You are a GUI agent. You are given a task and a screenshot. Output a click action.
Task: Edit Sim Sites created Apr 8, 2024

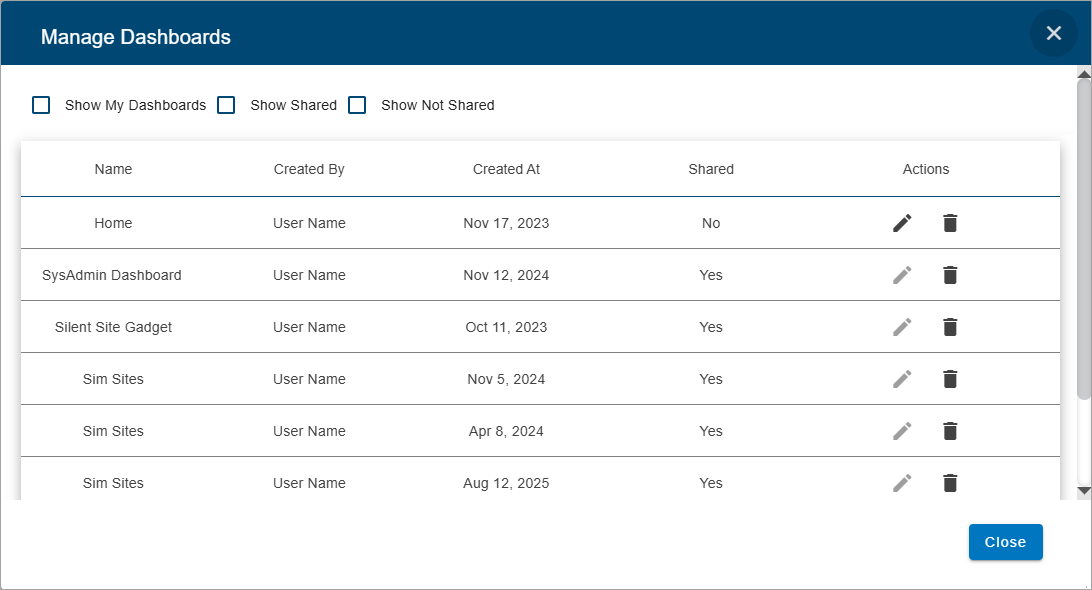tap(902, 431)
